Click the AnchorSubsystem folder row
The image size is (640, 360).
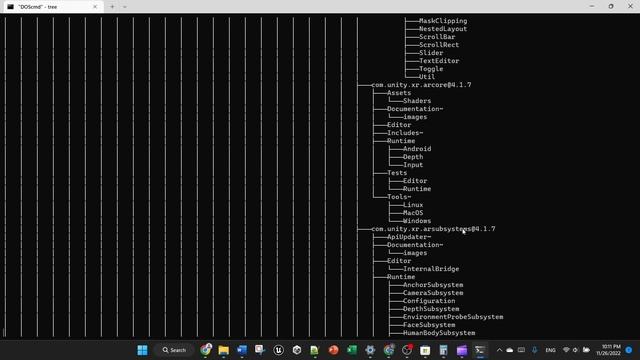(433, 285)
